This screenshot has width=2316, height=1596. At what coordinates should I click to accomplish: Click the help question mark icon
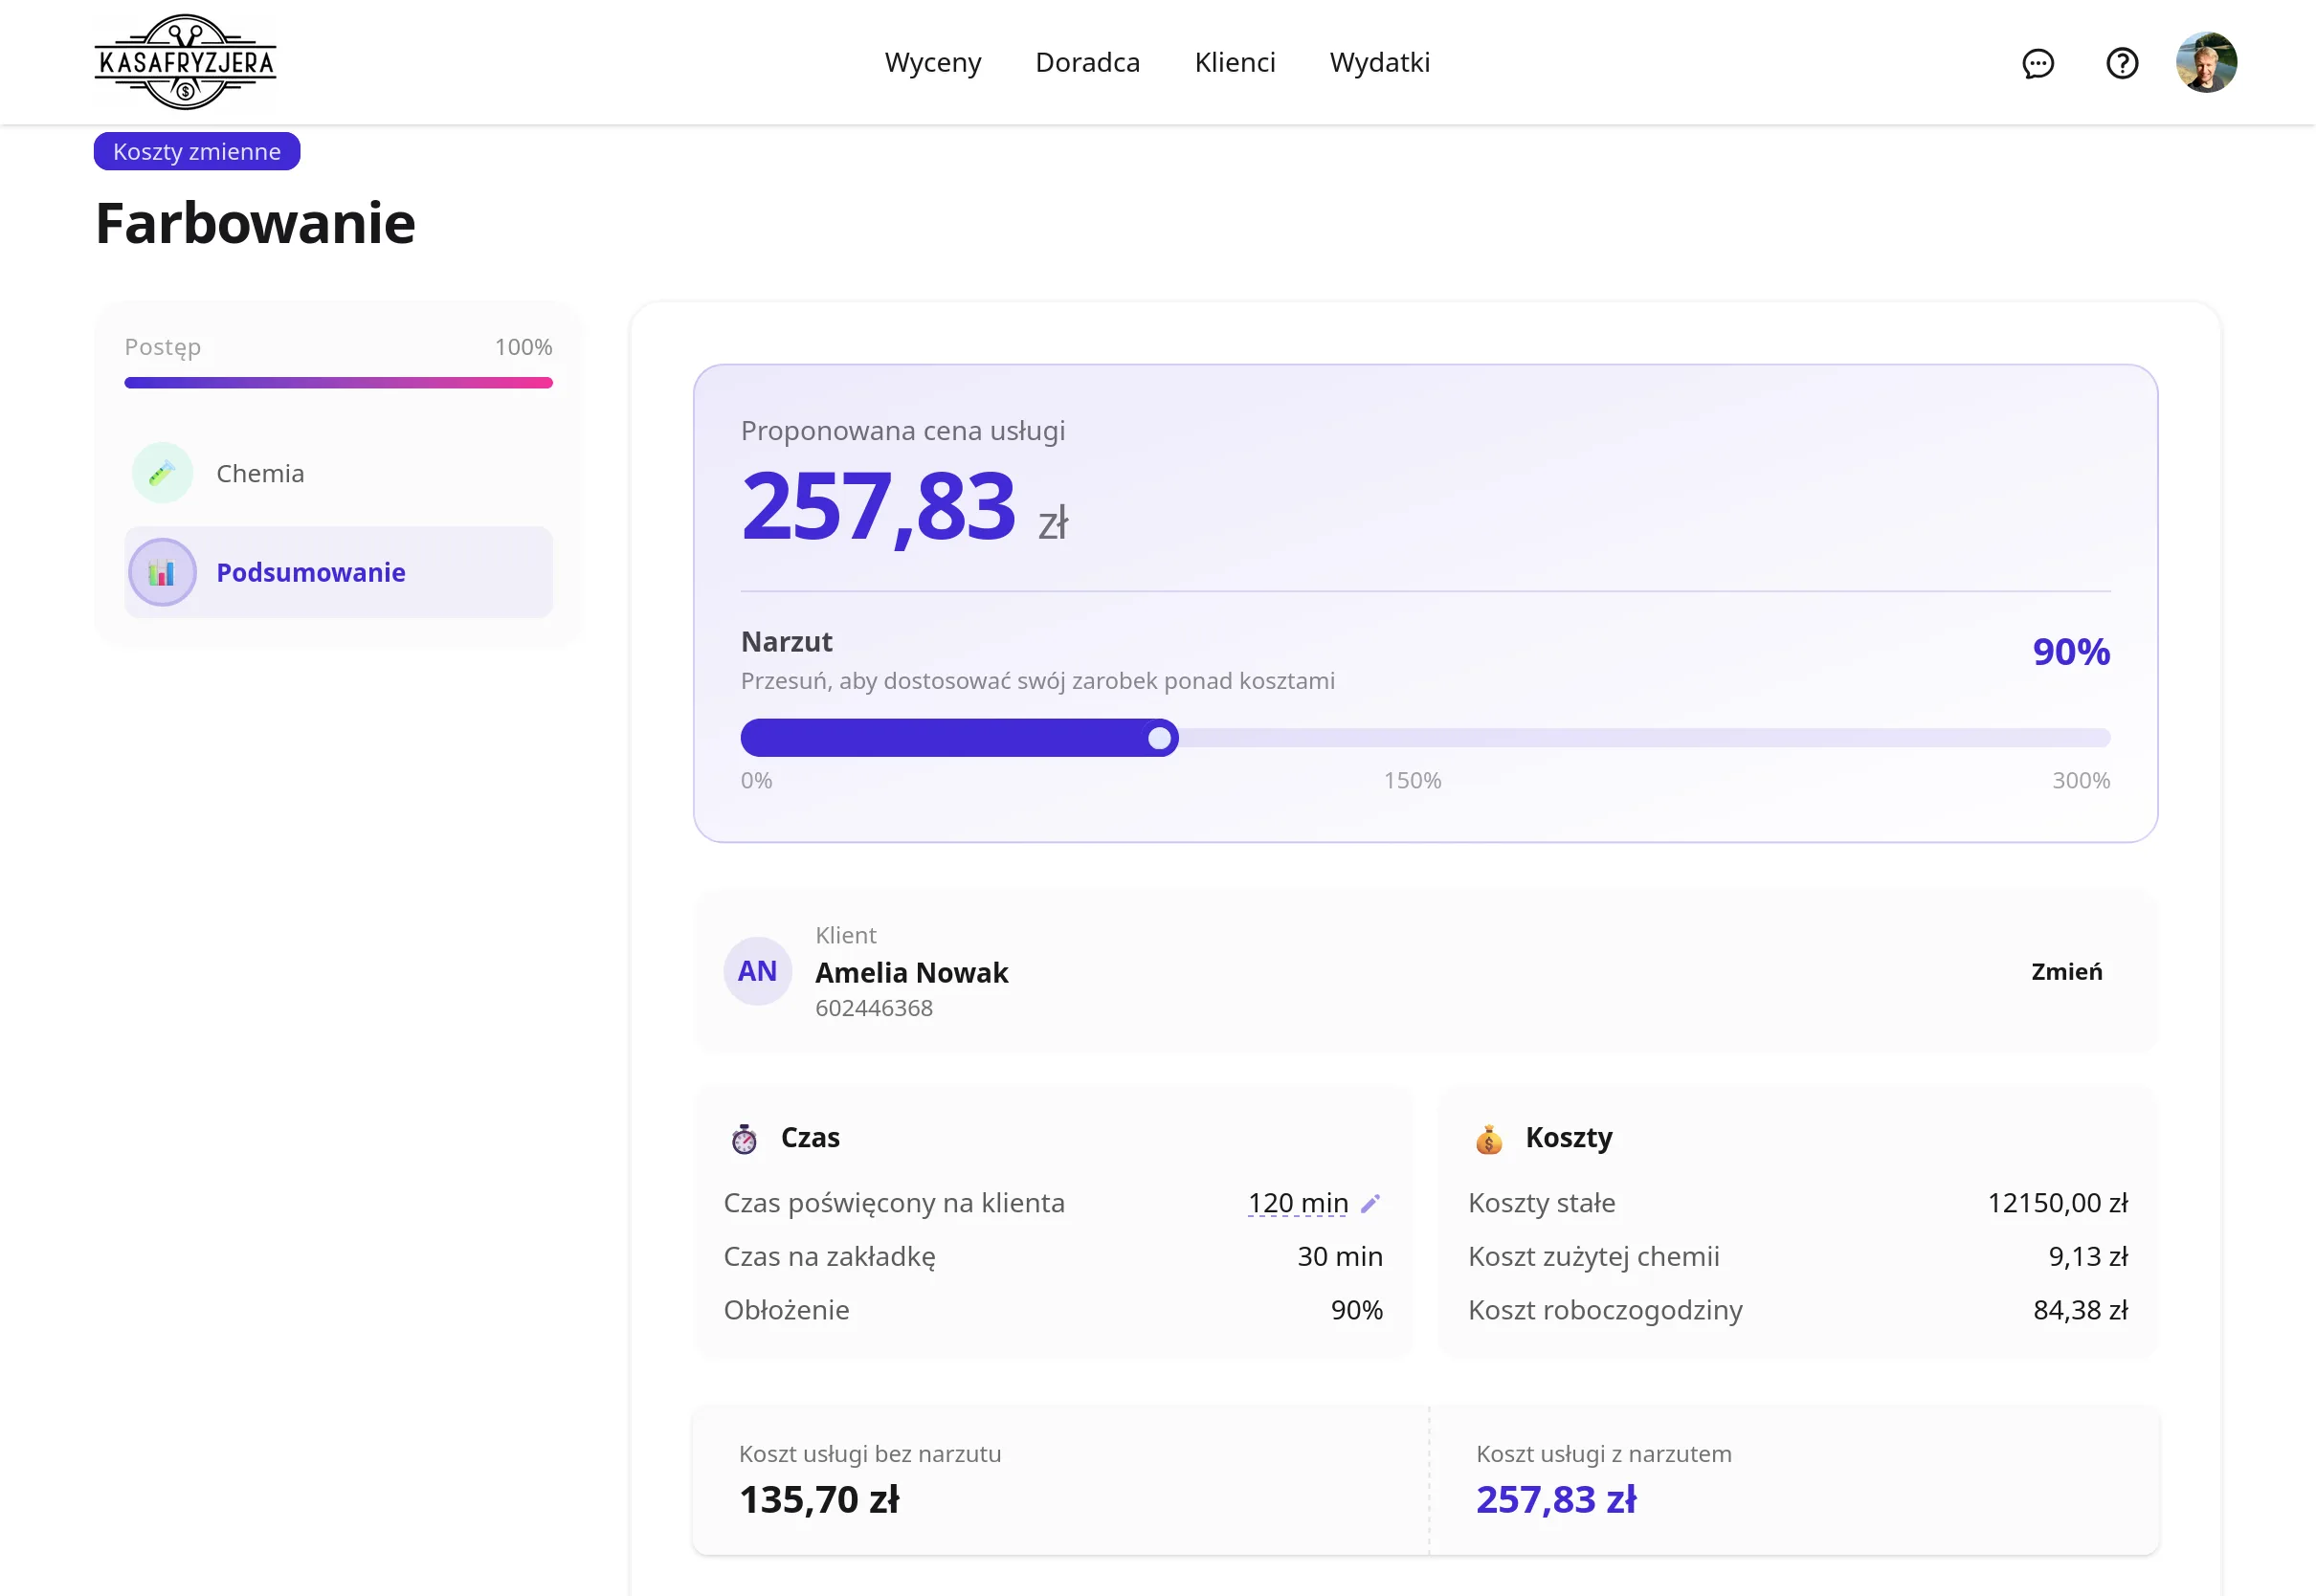coord(2121,63)
